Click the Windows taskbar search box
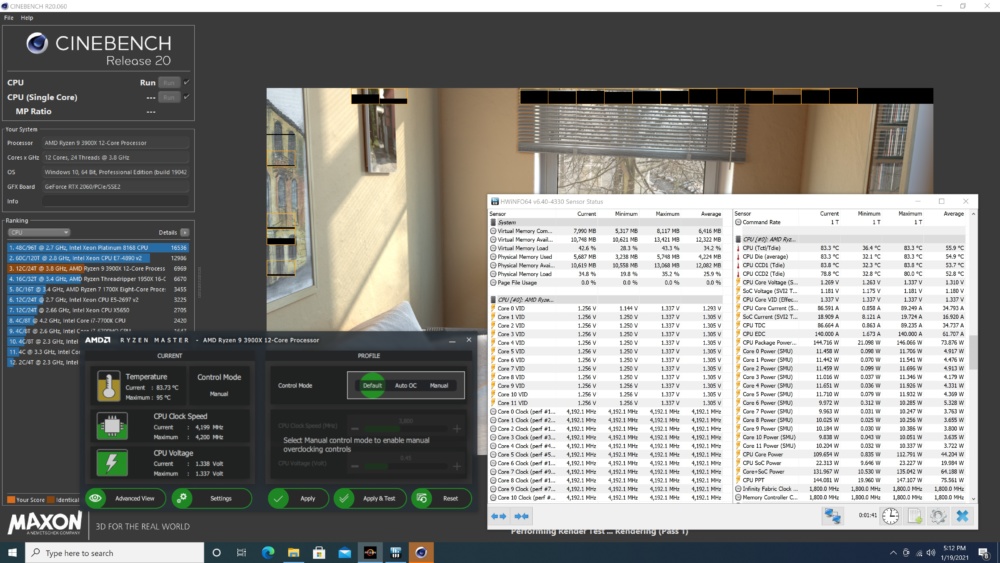1000x563 pixels. click(x=115, y=553)
